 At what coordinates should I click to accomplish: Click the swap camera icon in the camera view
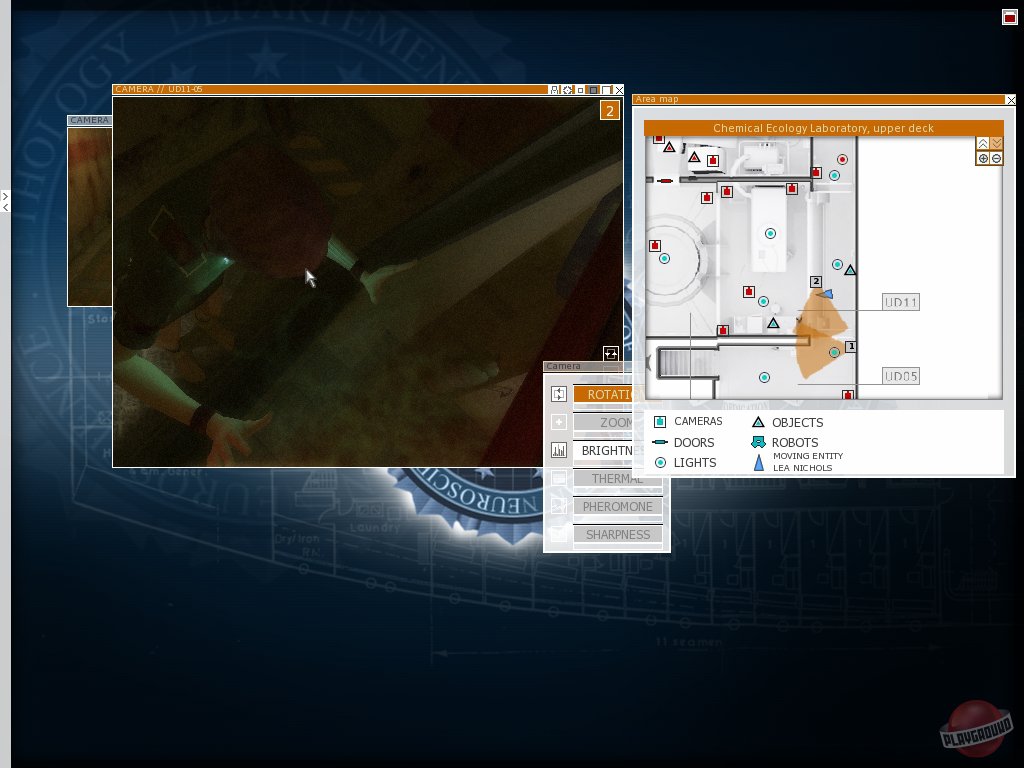tap(611, 353)
